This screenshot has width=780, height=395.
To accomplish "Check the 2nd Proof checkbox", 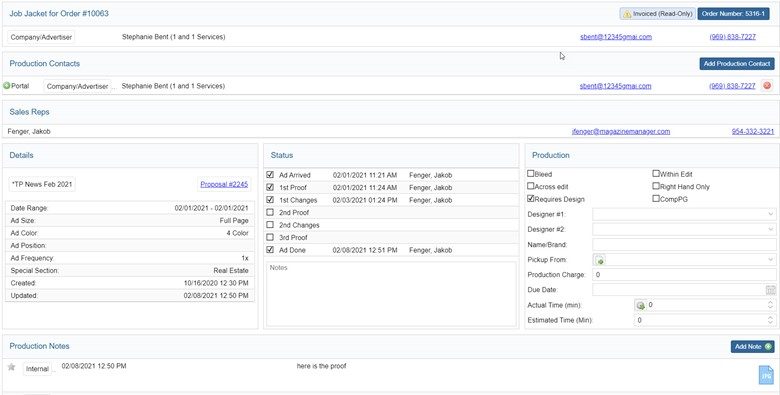I will click(270, 212).
